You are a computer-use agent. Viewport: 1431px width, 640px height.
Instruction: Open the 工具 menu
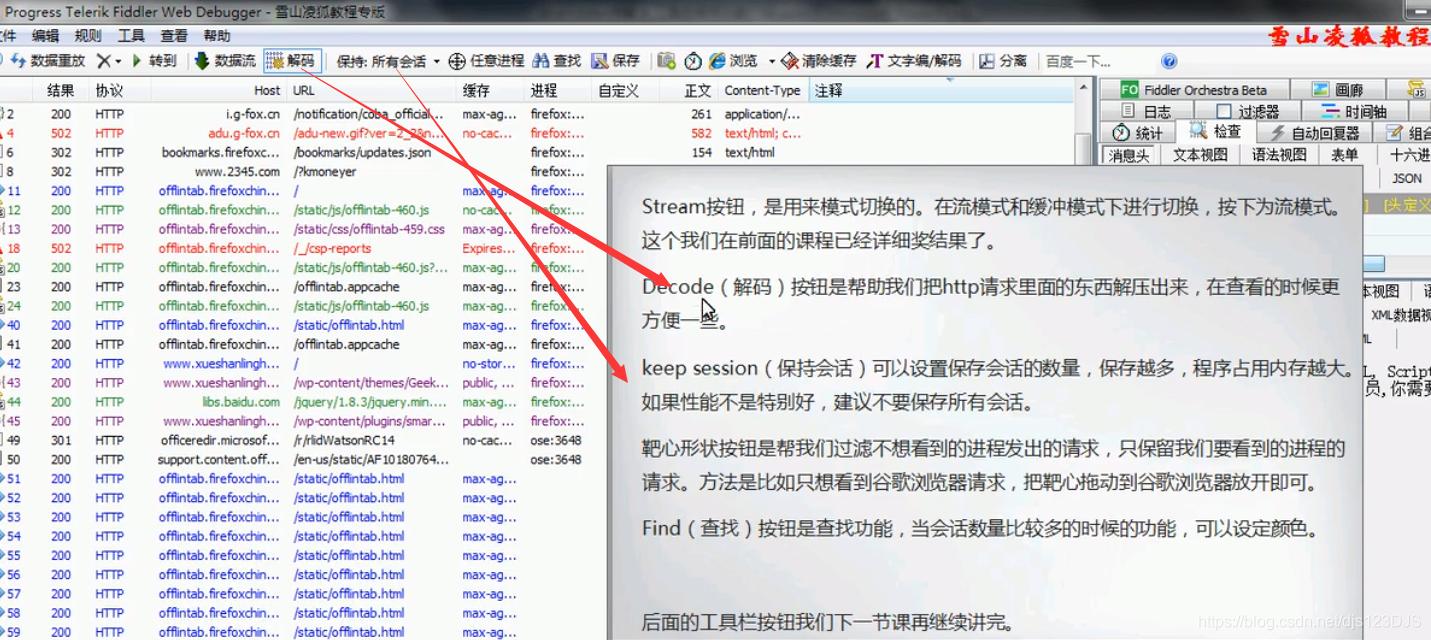(x=131, y=35)
